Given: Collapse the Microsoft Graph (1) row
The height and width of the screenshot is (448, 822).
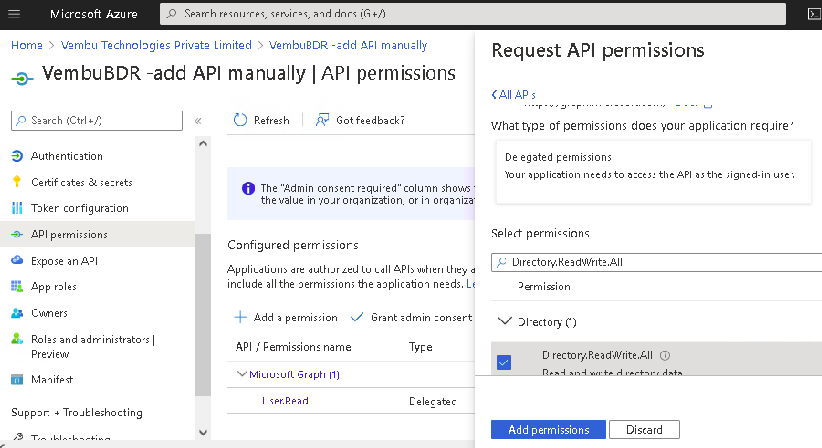Looking at the screenshot, I should pyautogui.click(x=241, y=374).
